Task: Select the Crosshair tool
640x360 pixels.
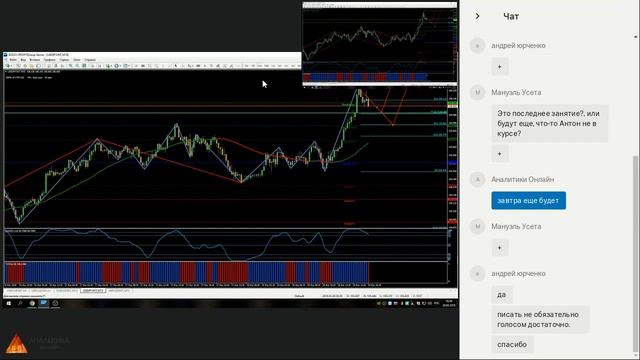Action: click(182, 66)
